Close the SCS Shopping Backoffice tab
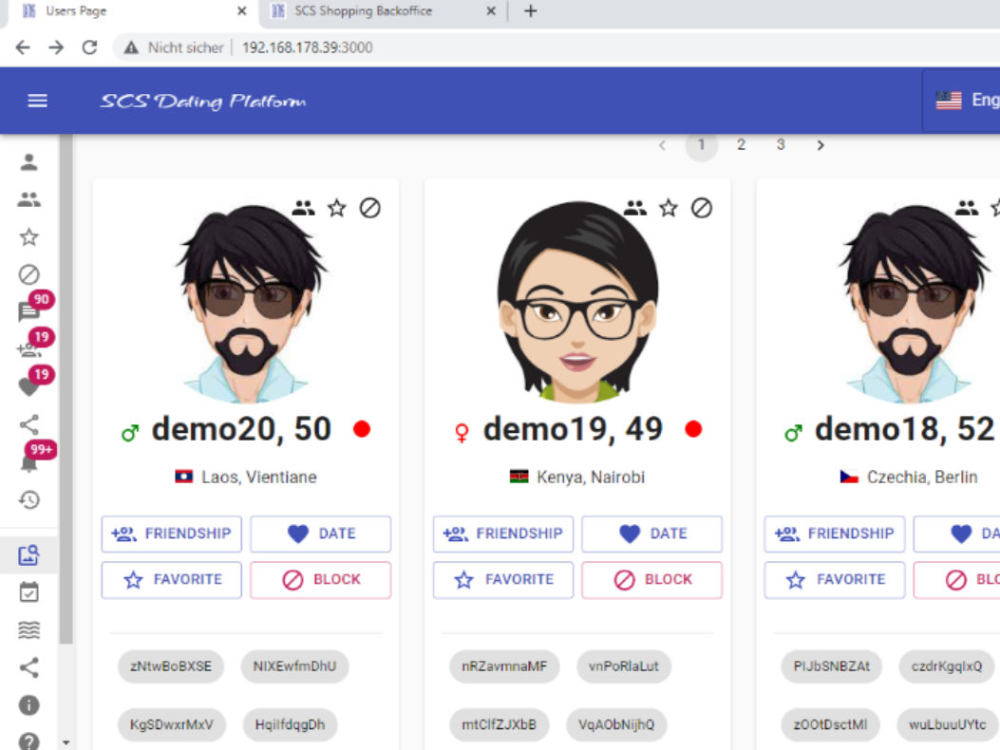Image resolution: width=1000 pixels, height=750 pixels. pos(490,11)
